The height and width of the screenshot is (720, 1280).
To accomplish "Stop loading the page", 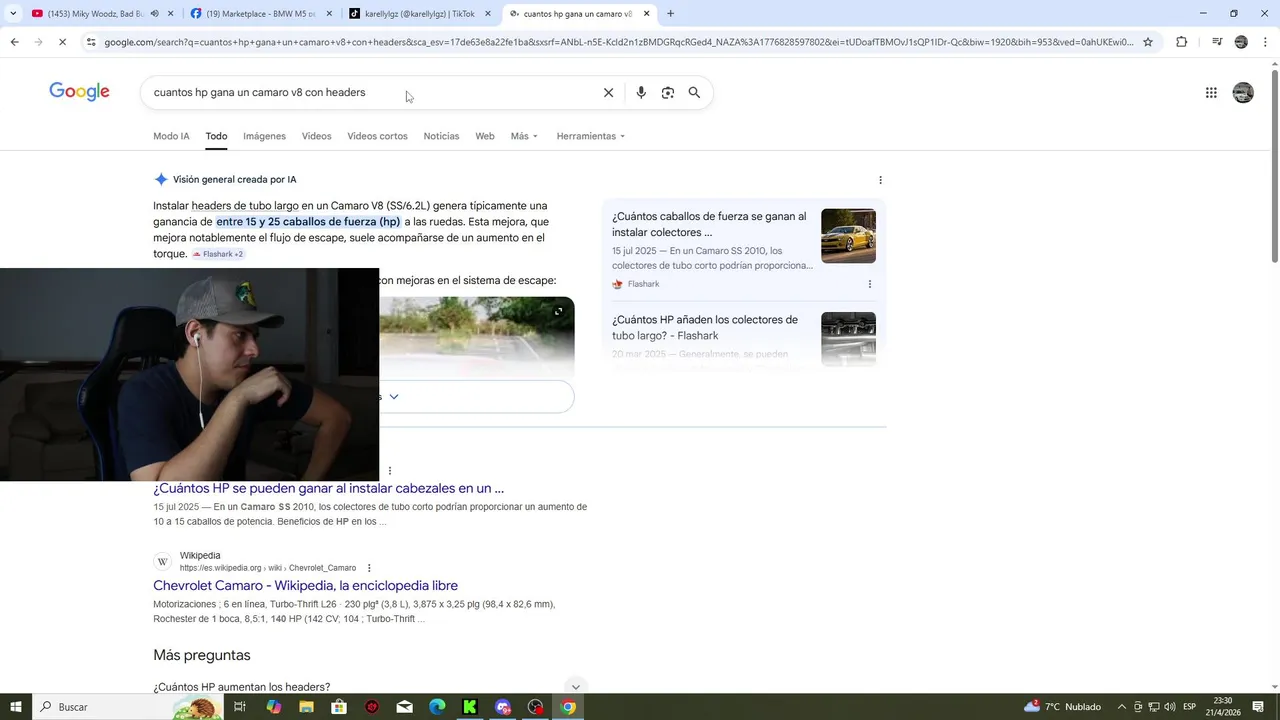I will tap(62, 42).
